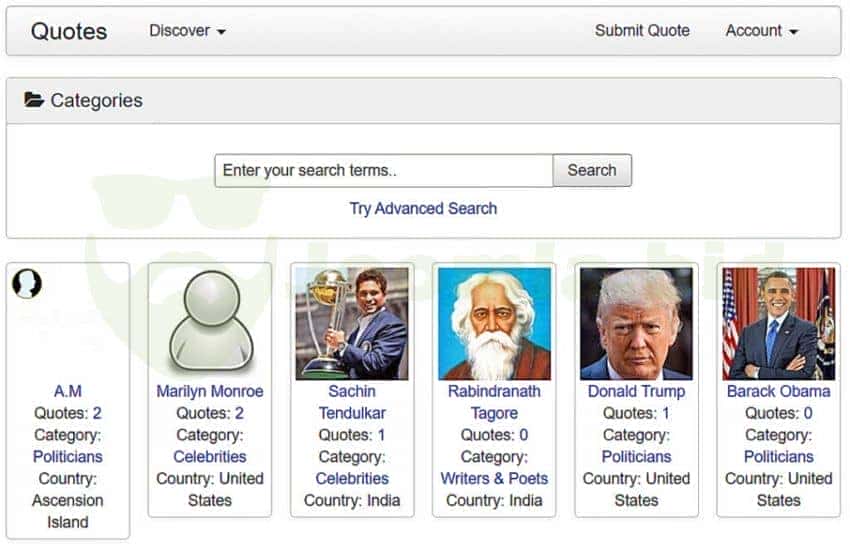The height and width of the screenshot is (552, 850).
Task: Open the Barack Obama name link
Action: 778,391
